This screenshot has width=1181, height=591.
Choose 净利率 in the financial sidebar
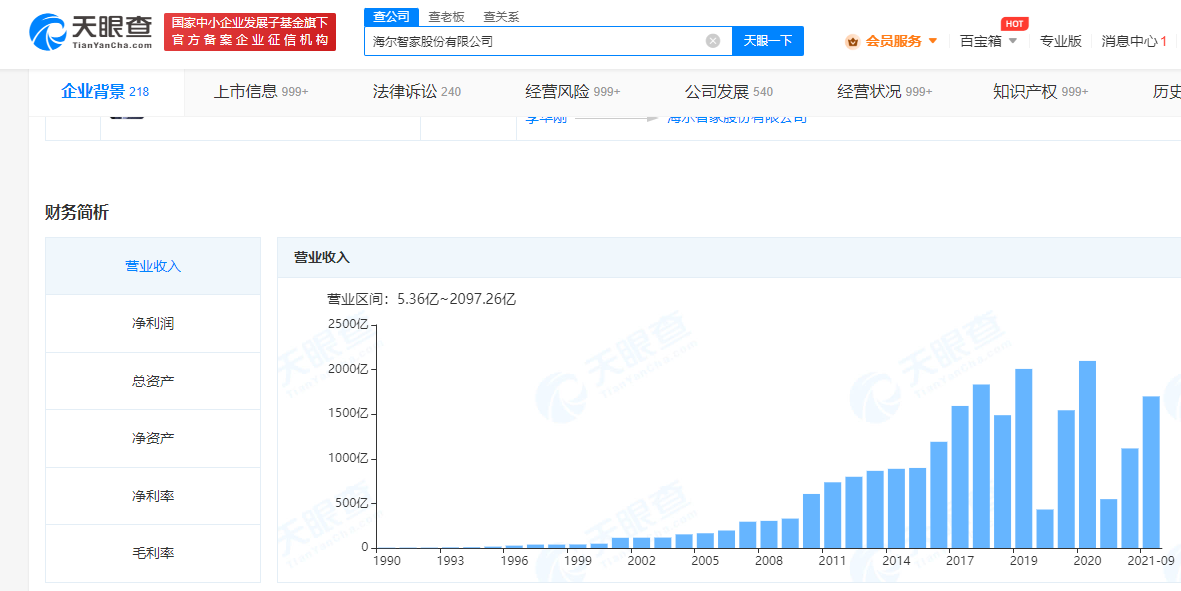tap(153, 495)
